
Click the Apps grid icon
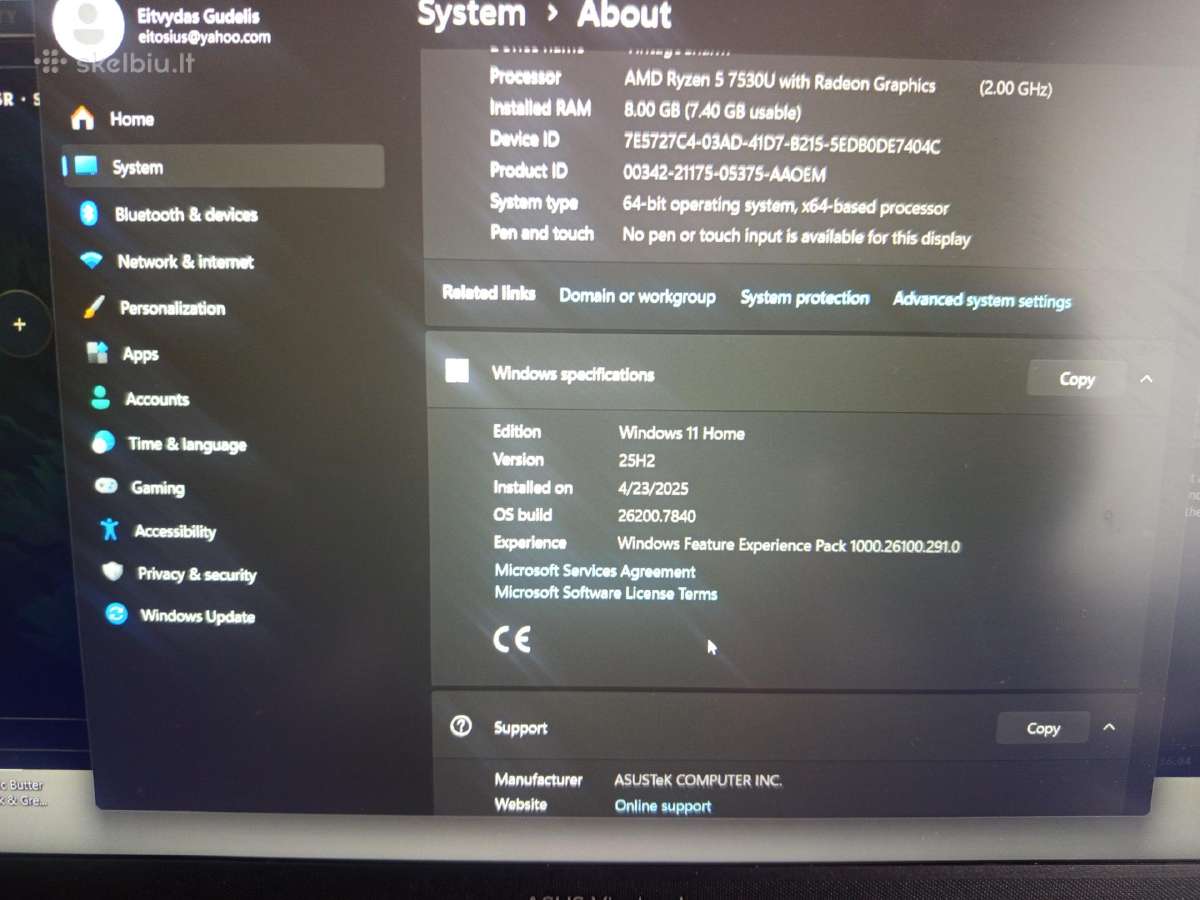click(x=98, y=352)
